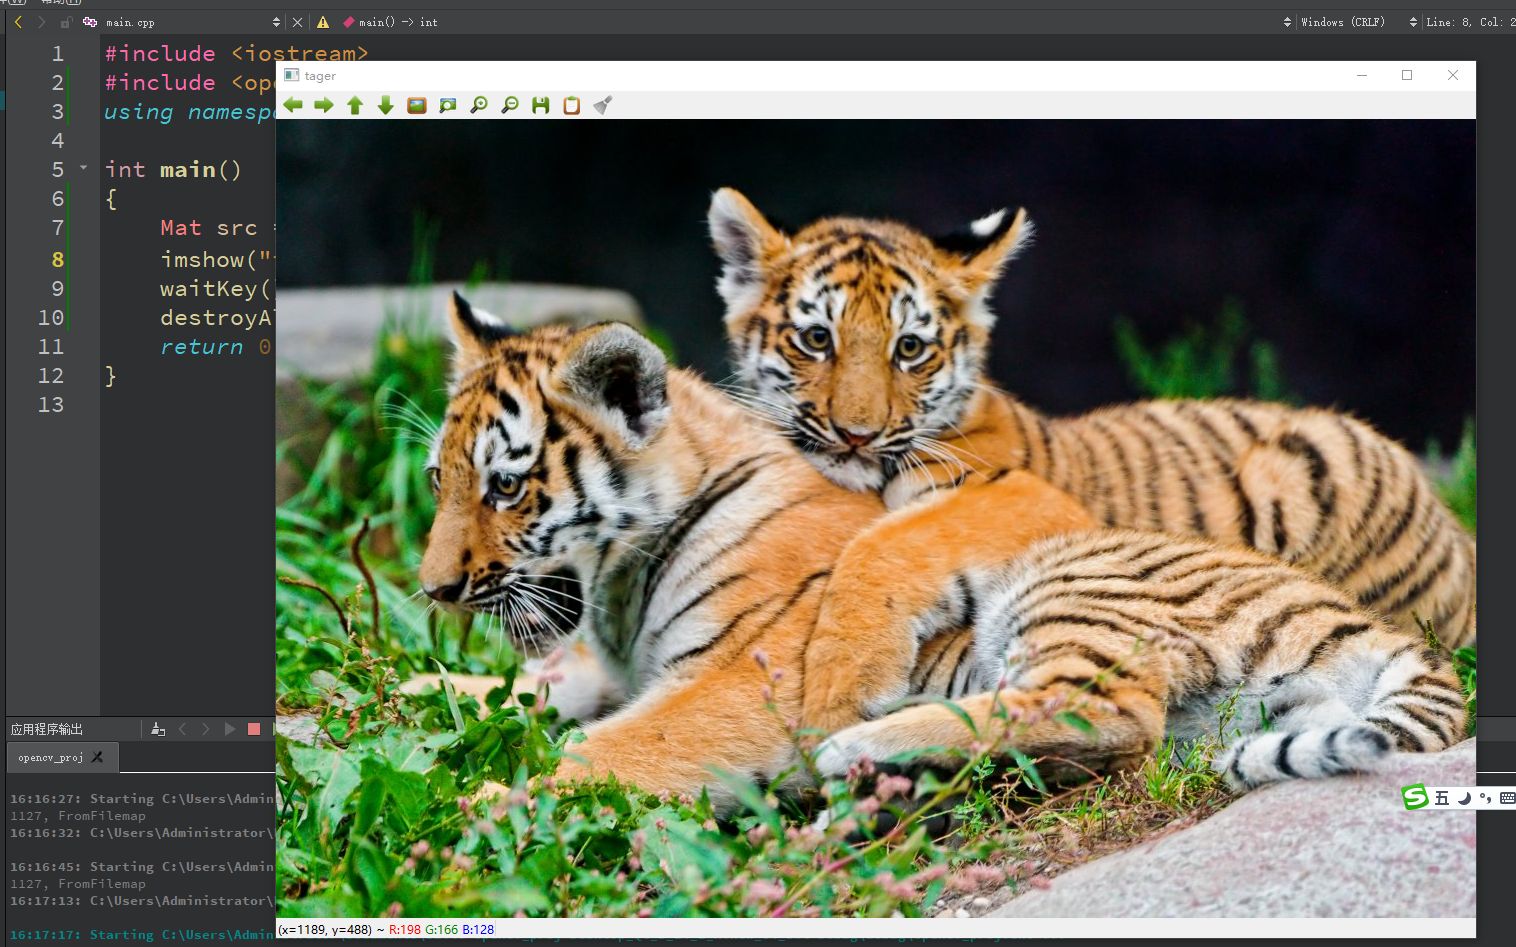Click the C++ file type icon beside main.cpp
The height and width of the screenshot is (947, 1516).
coord(90,22)
